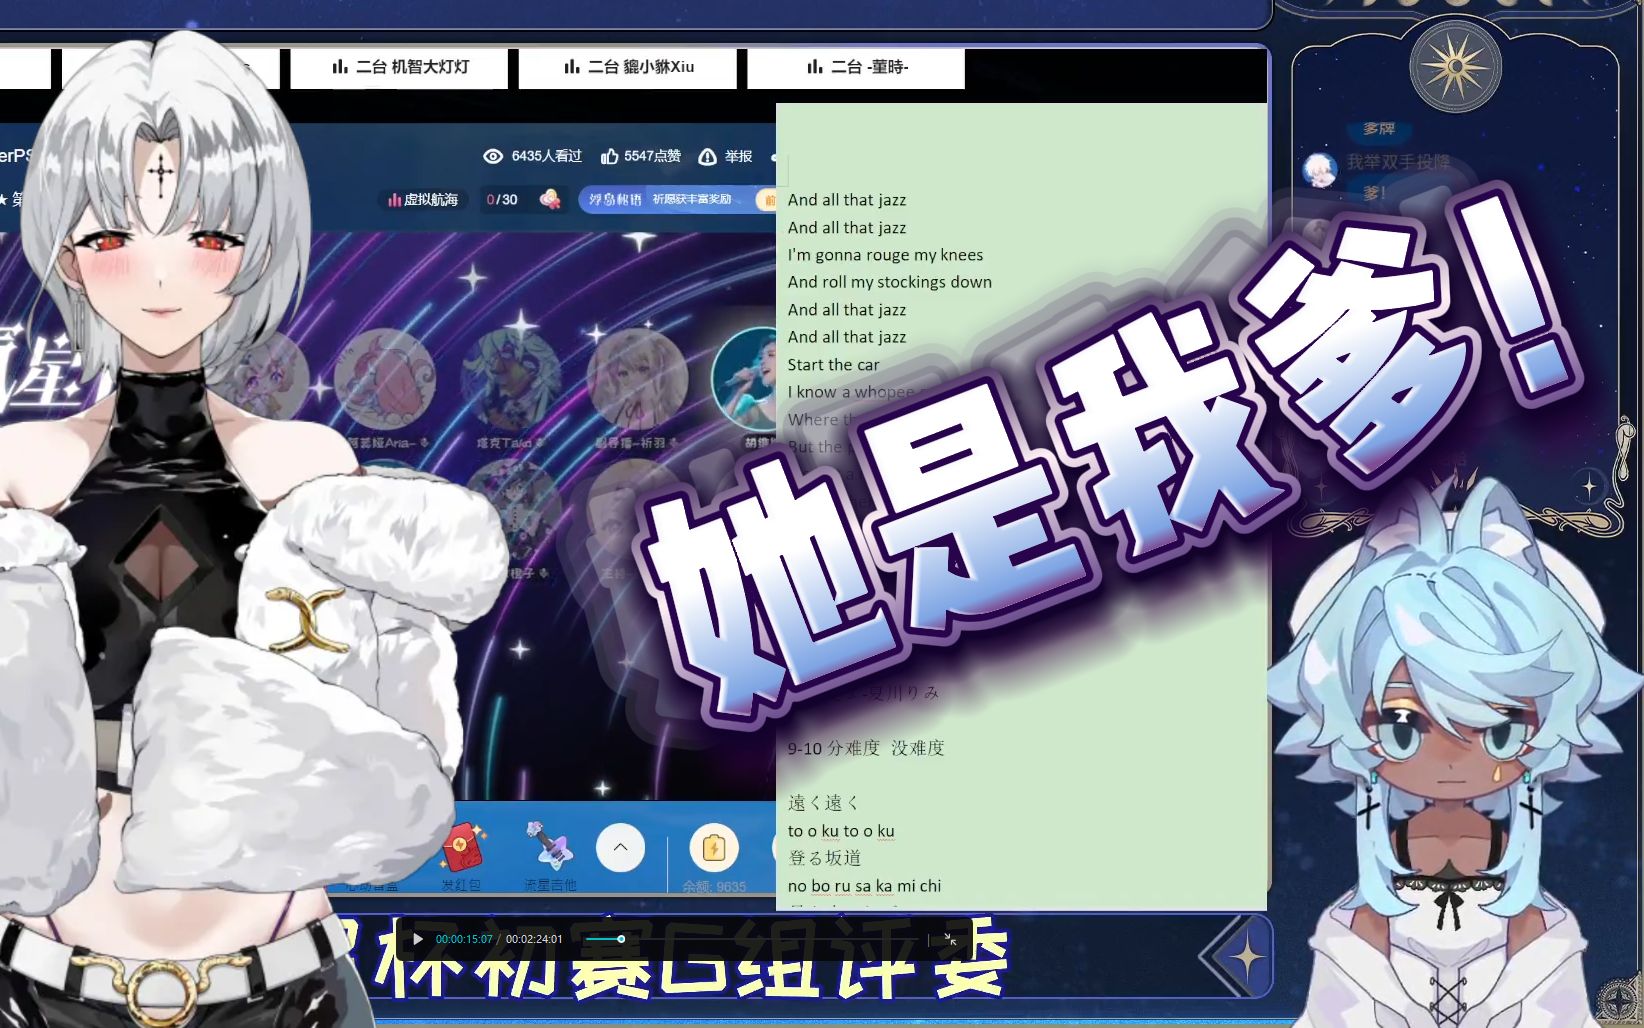Screen dimensions: 1644x1028
Task: Click the eye icon beside 6435人看过
Action: click(x=492, y=156)
